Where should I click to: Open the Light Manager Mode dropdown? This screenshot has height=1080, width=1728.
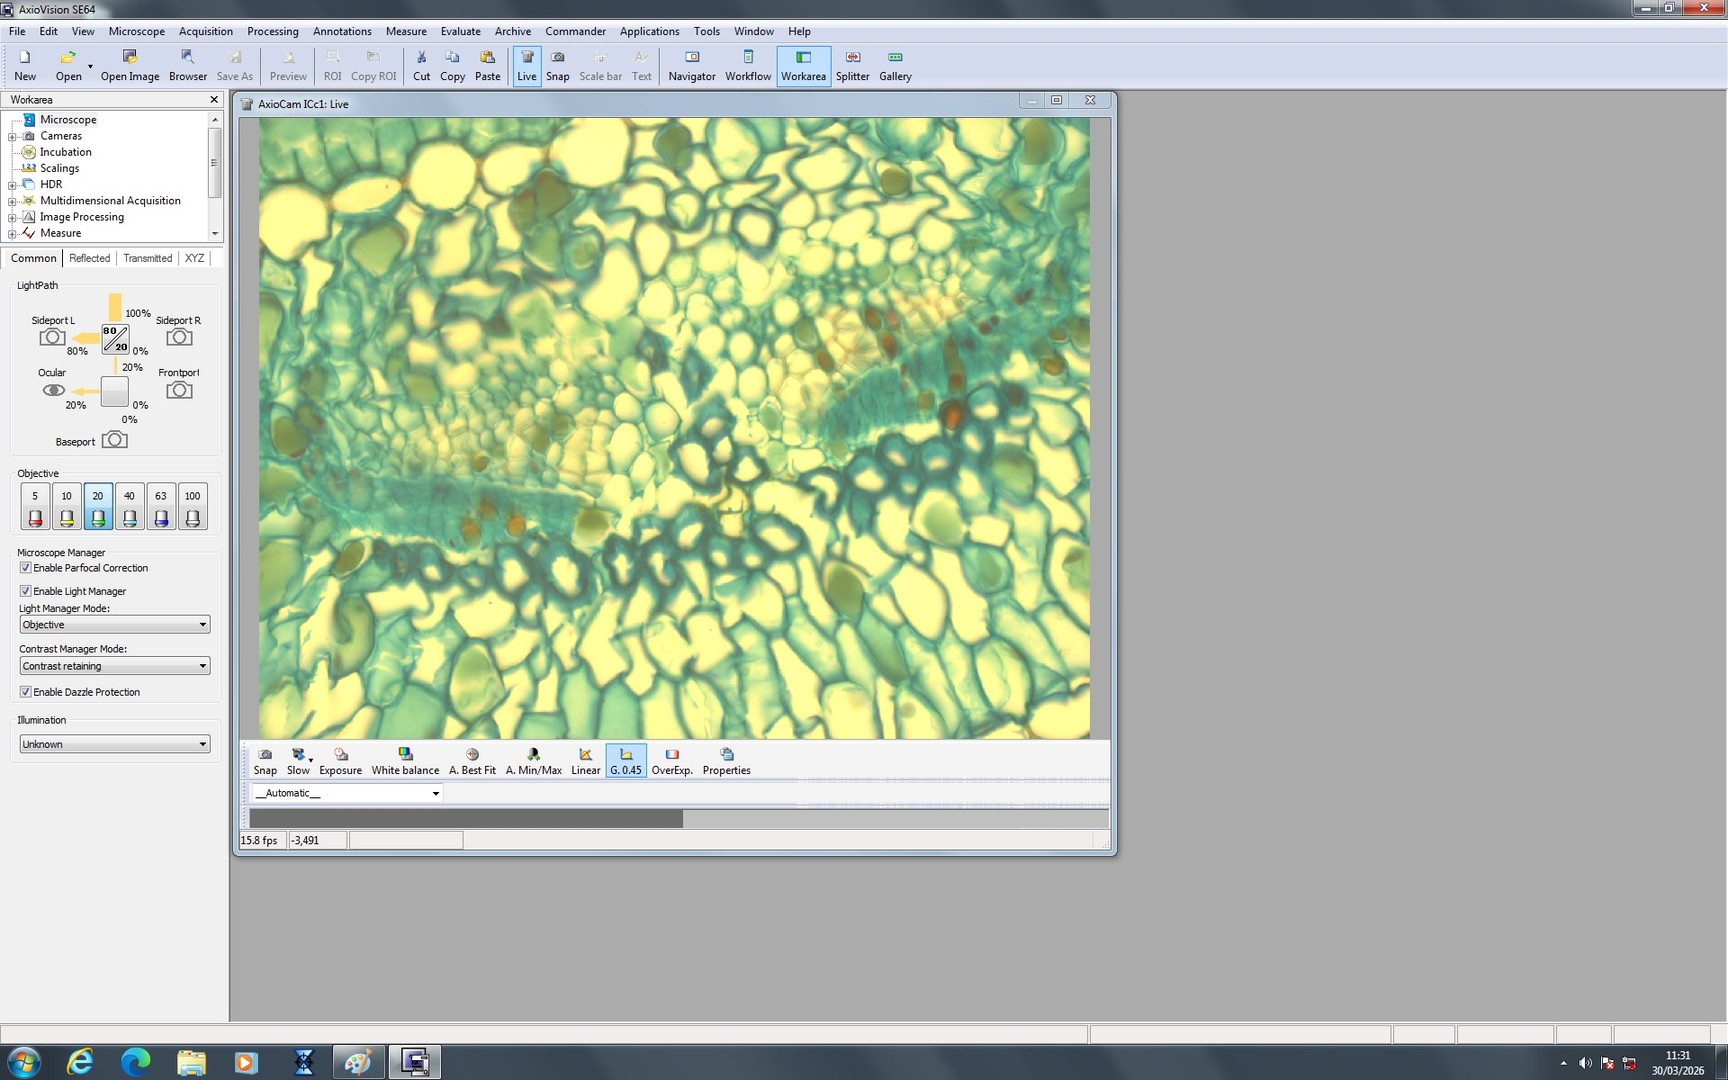click(204, 624)
